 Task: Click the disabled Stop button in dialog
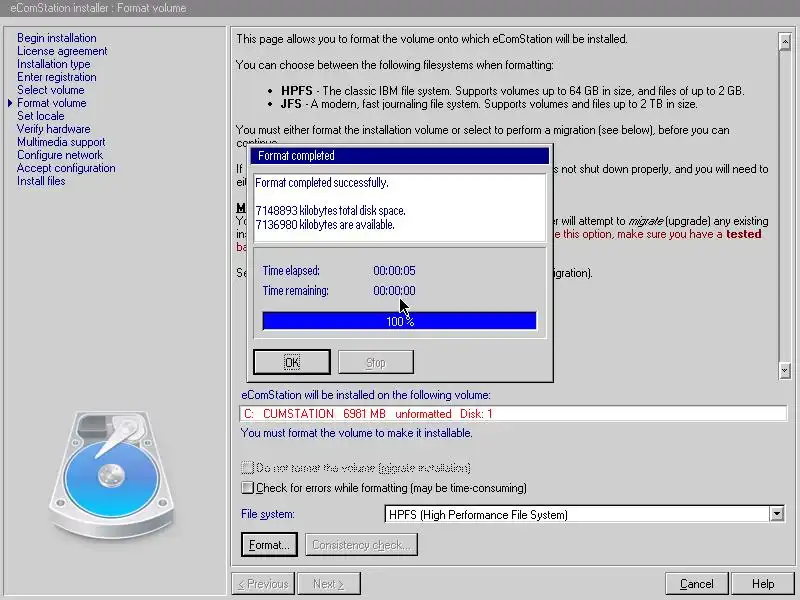tap(376, 362)
